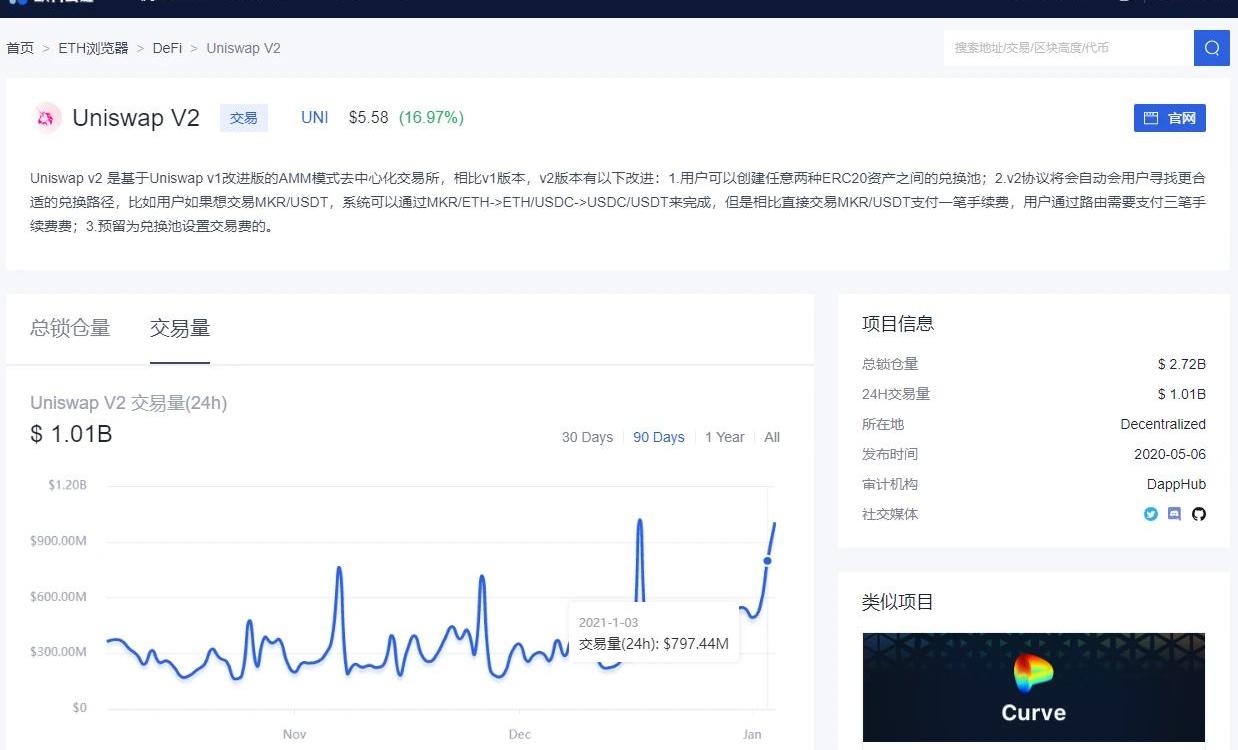1238x750 pixels.
Task: Switch to the 总锁仓量 tab
Action: click(70, 328)
